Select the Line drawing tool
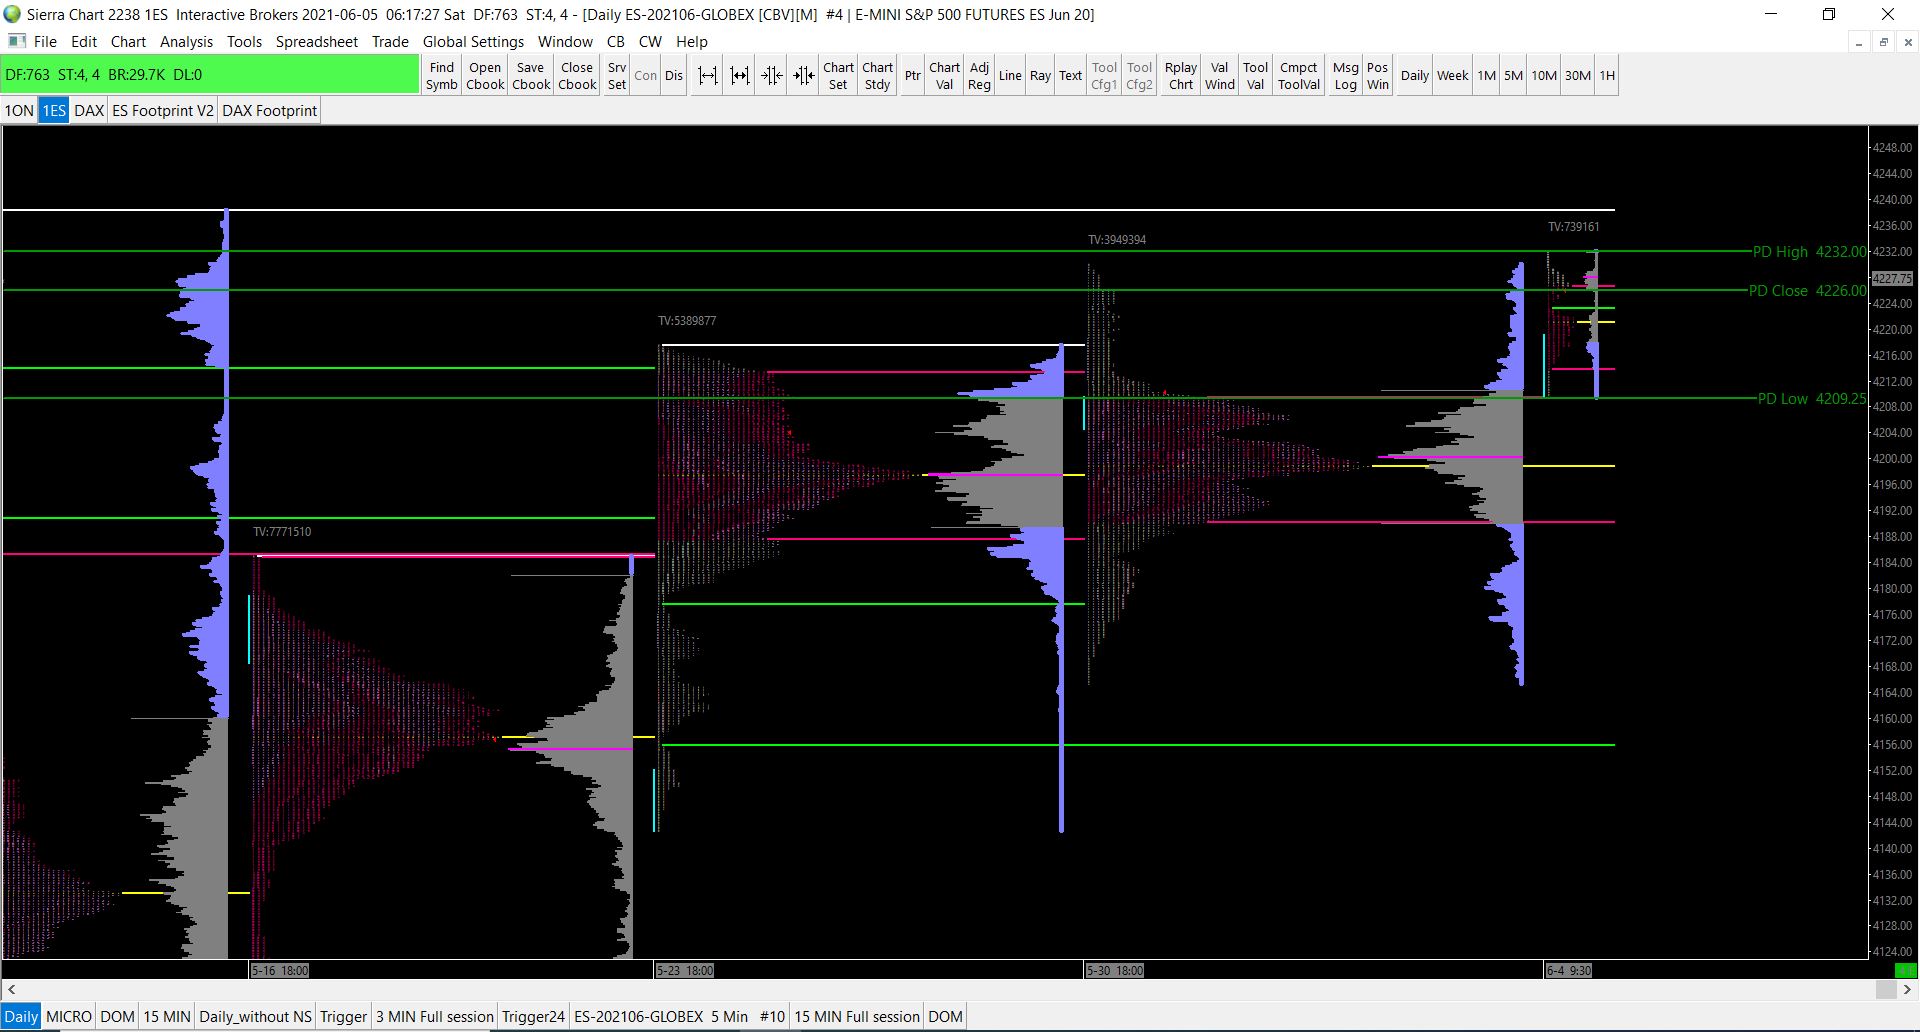 (1010, 76)
